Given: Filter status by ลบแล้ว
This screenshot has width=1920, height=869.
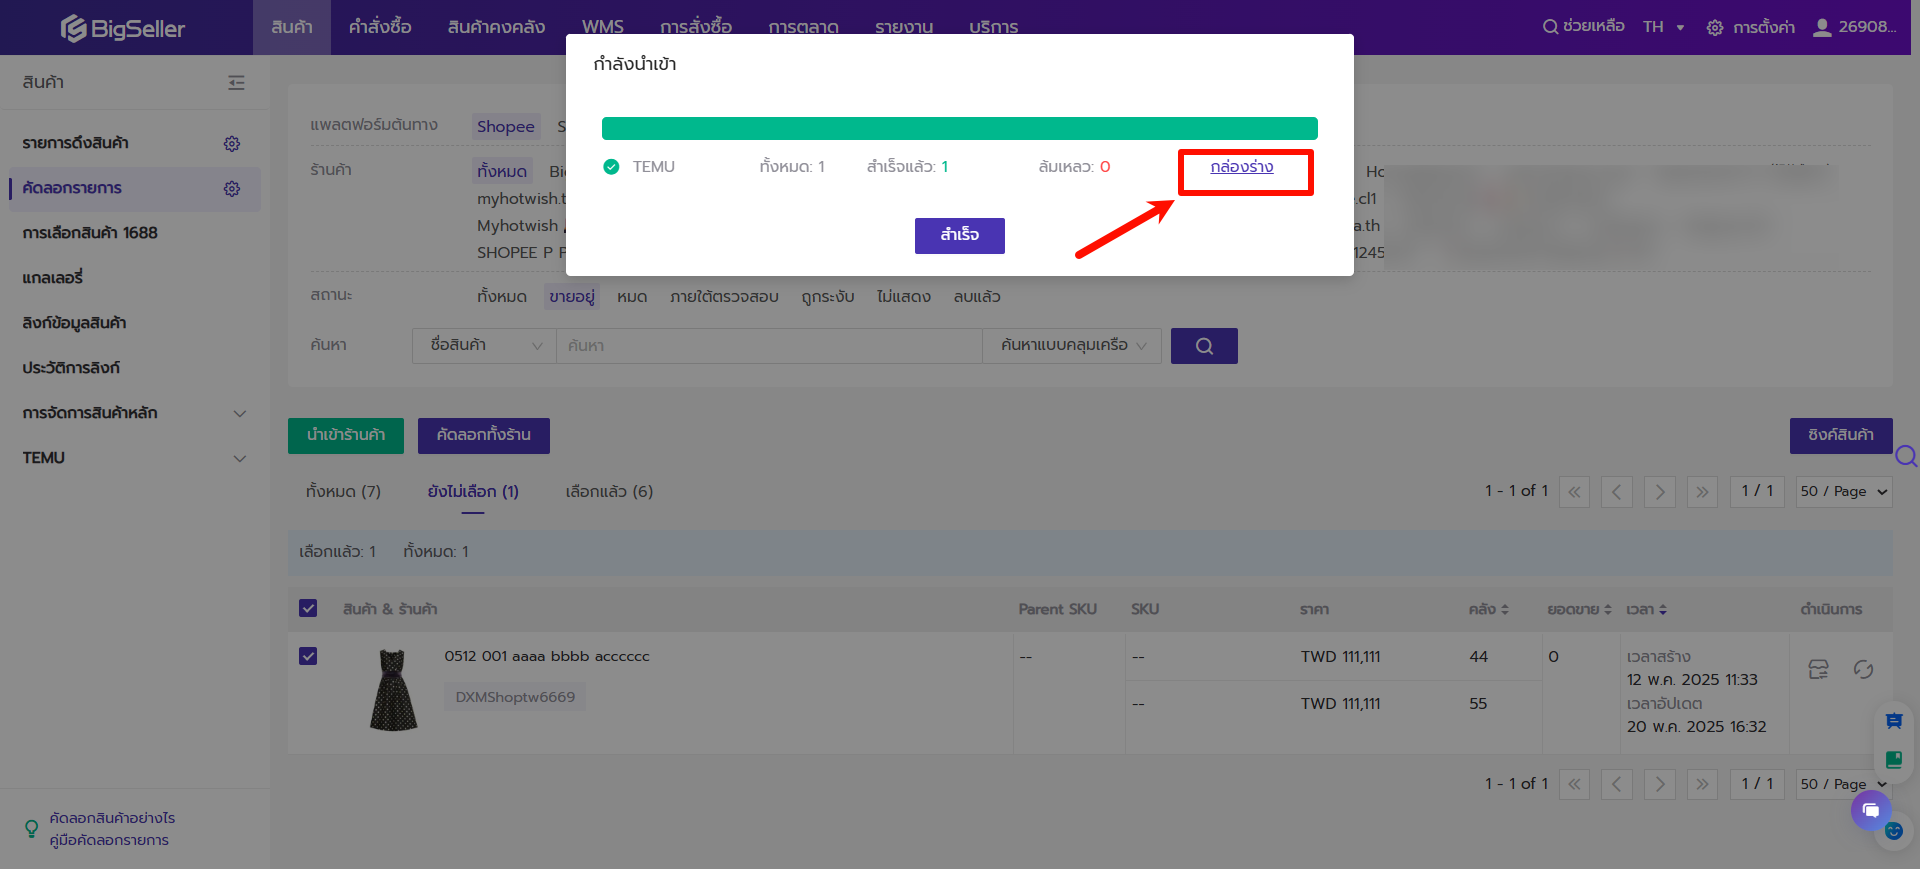Looking at the screenshot, I should point(977,297).
